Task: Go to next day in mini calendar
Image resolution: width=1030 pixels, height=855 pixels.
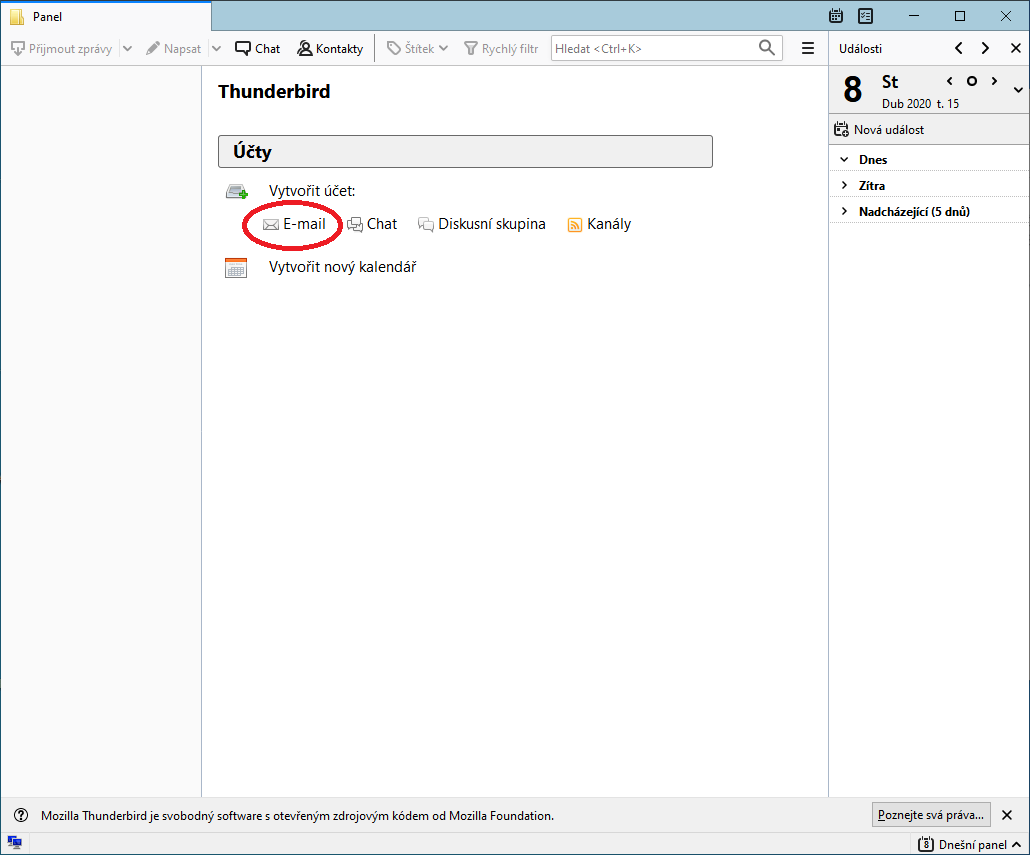Action: pos(995,81)
